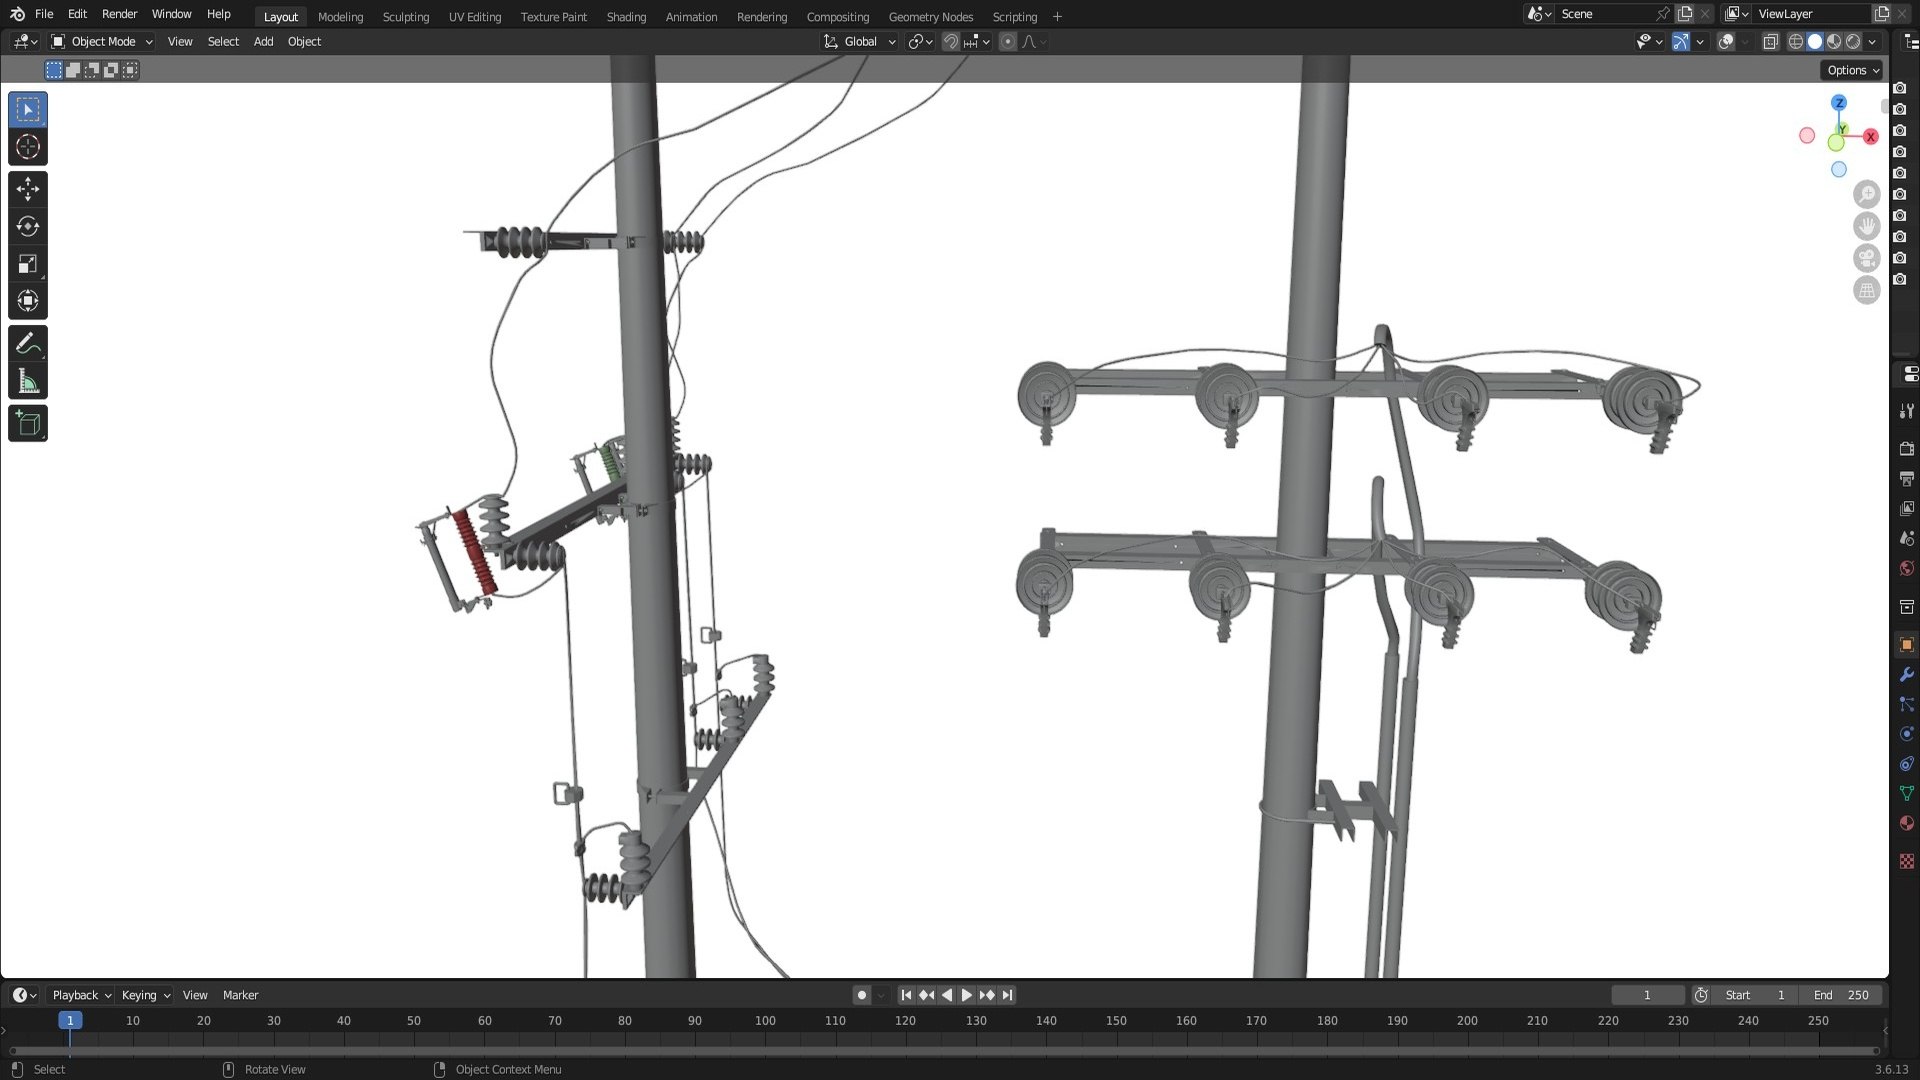Viewport: 1920px width, 1080px height.
Task: Switch perspective/orthographic view button
Action: [x=1866, y=290]
